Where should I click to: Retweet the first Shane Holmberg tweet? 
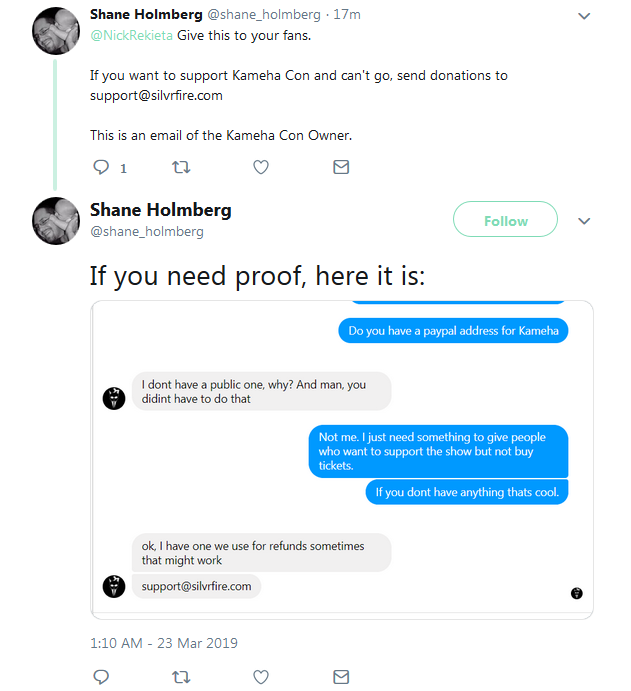[x=181, y=167]
